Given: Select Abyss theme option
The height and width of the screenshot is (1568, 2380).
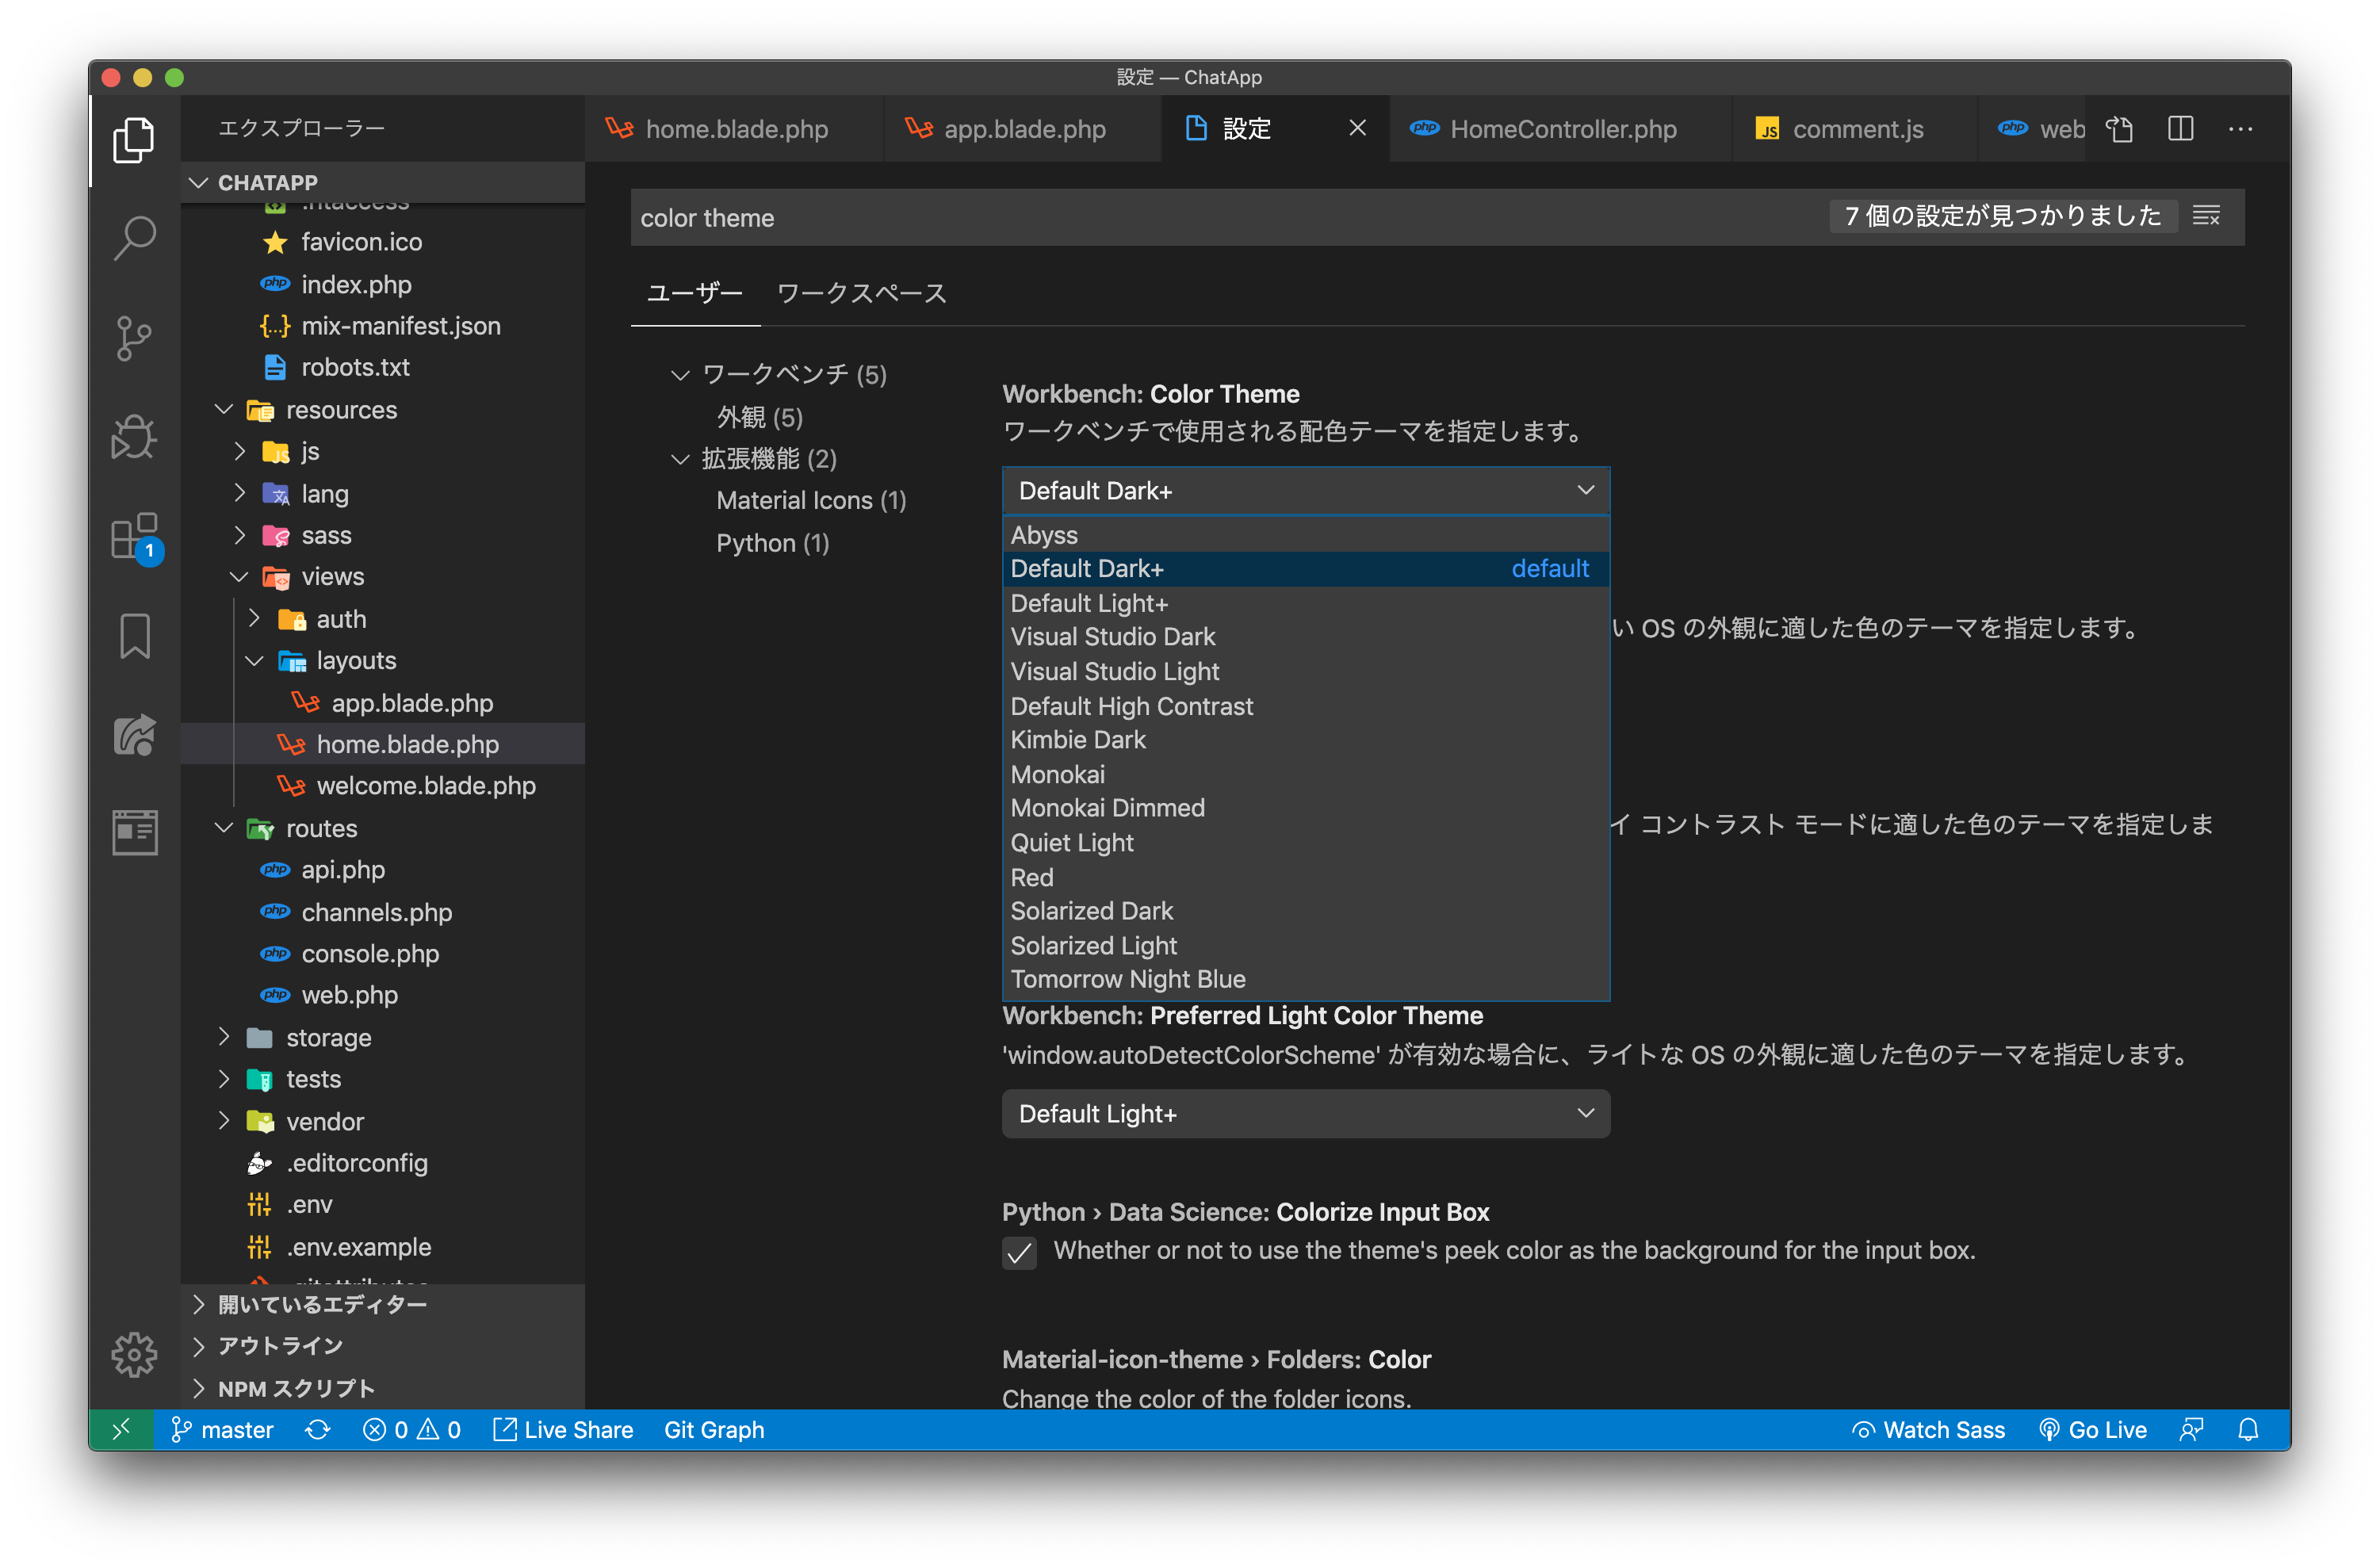Looking at the screenshot, I should pos(1305,535).
